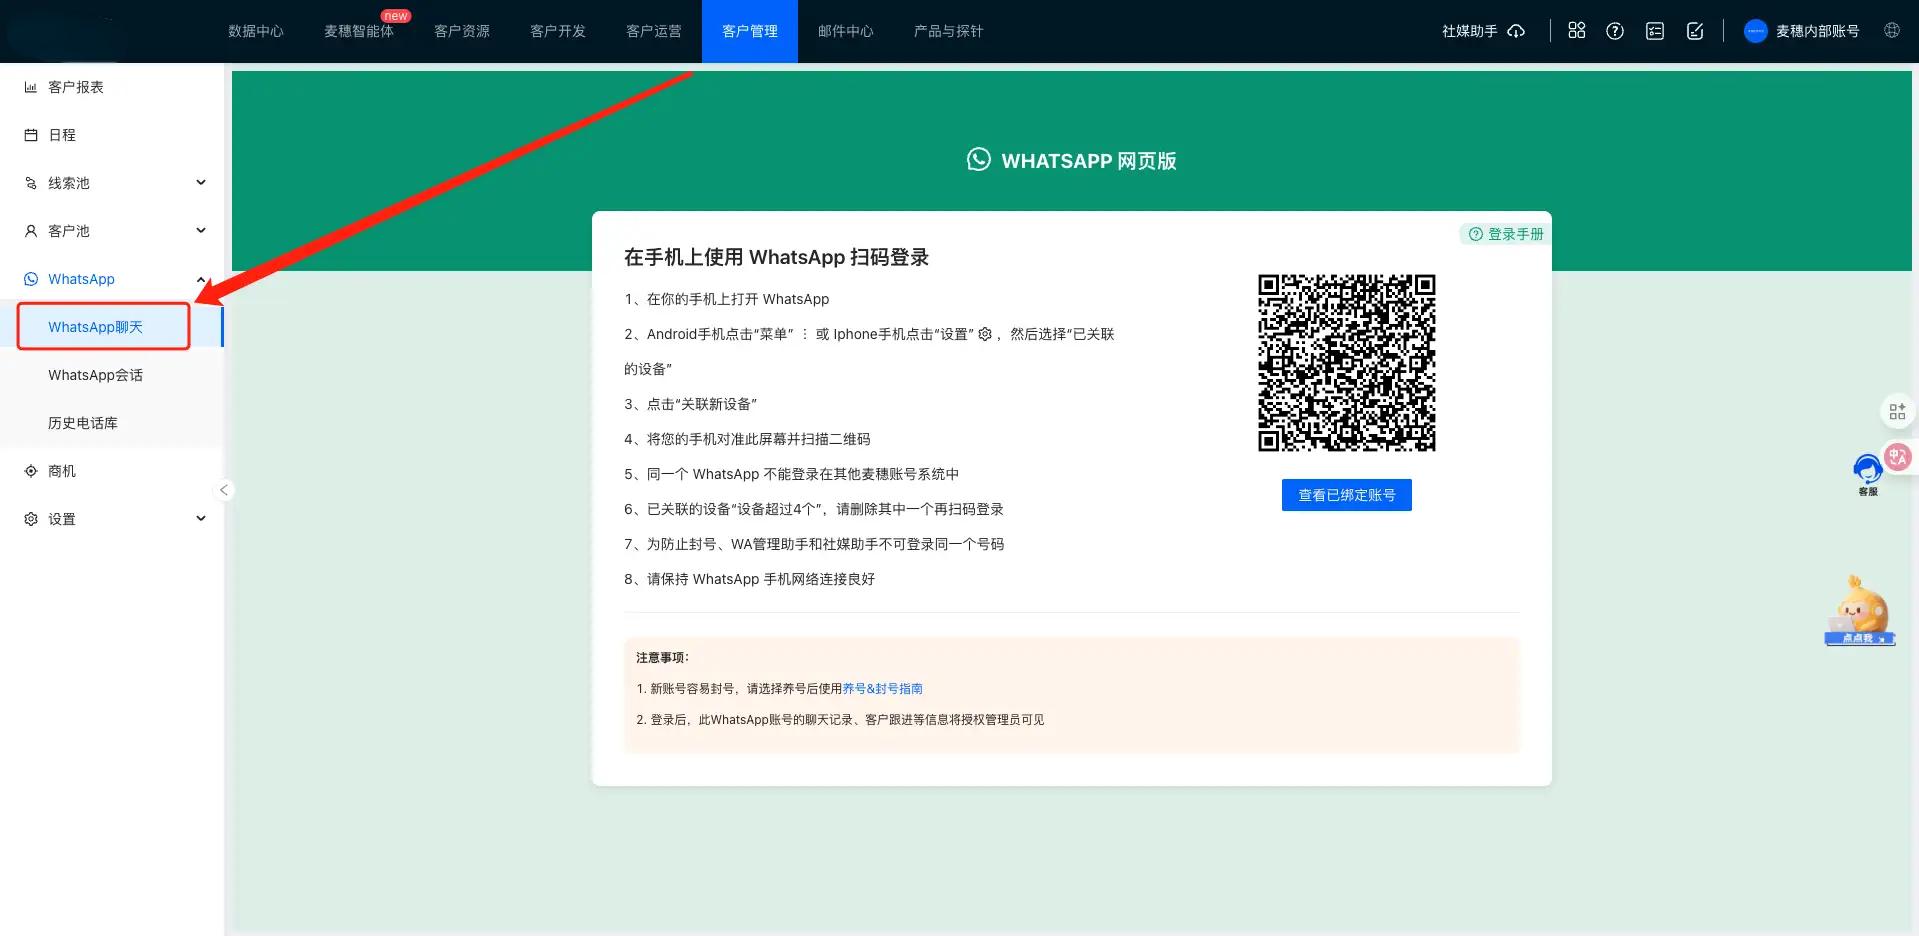Expand the 设置 sidebar section
The width and height of the screenshot is (1919, 936).
point(200,519)
